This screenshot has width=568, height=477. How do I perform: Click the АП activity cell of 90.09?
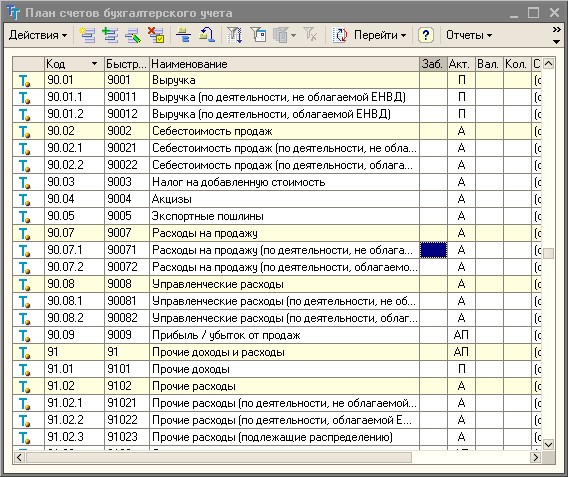pyautogui.click(x=461, y=335)
